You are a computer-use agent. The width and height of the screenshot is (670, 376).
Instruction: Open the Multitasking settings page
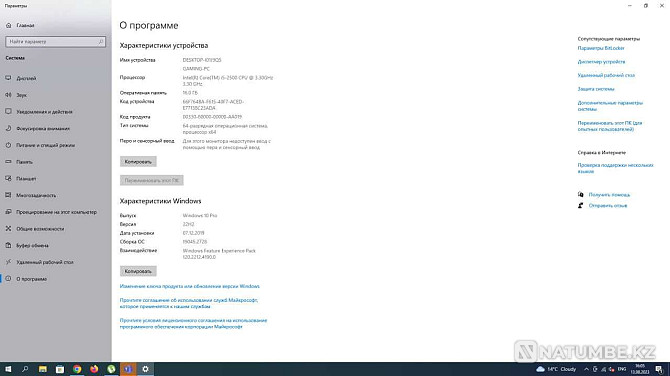[x=36, y=195]
